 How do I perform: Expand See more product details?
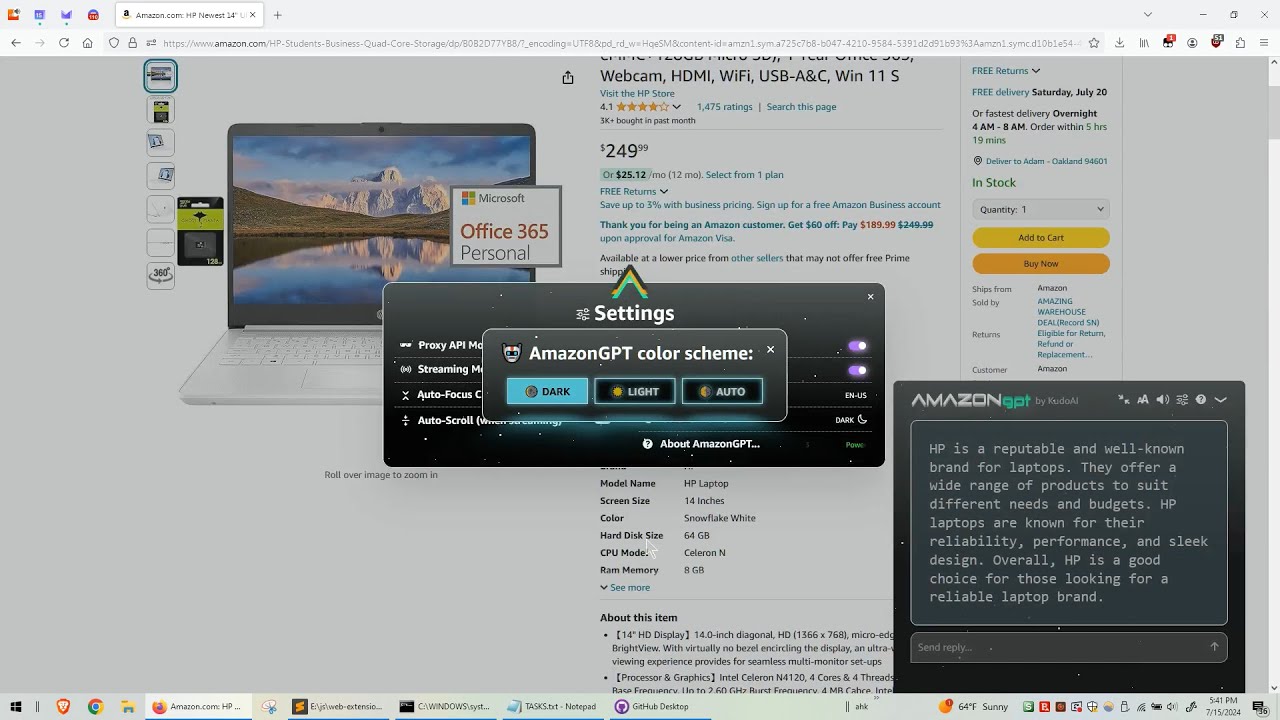tap(625, 587)
